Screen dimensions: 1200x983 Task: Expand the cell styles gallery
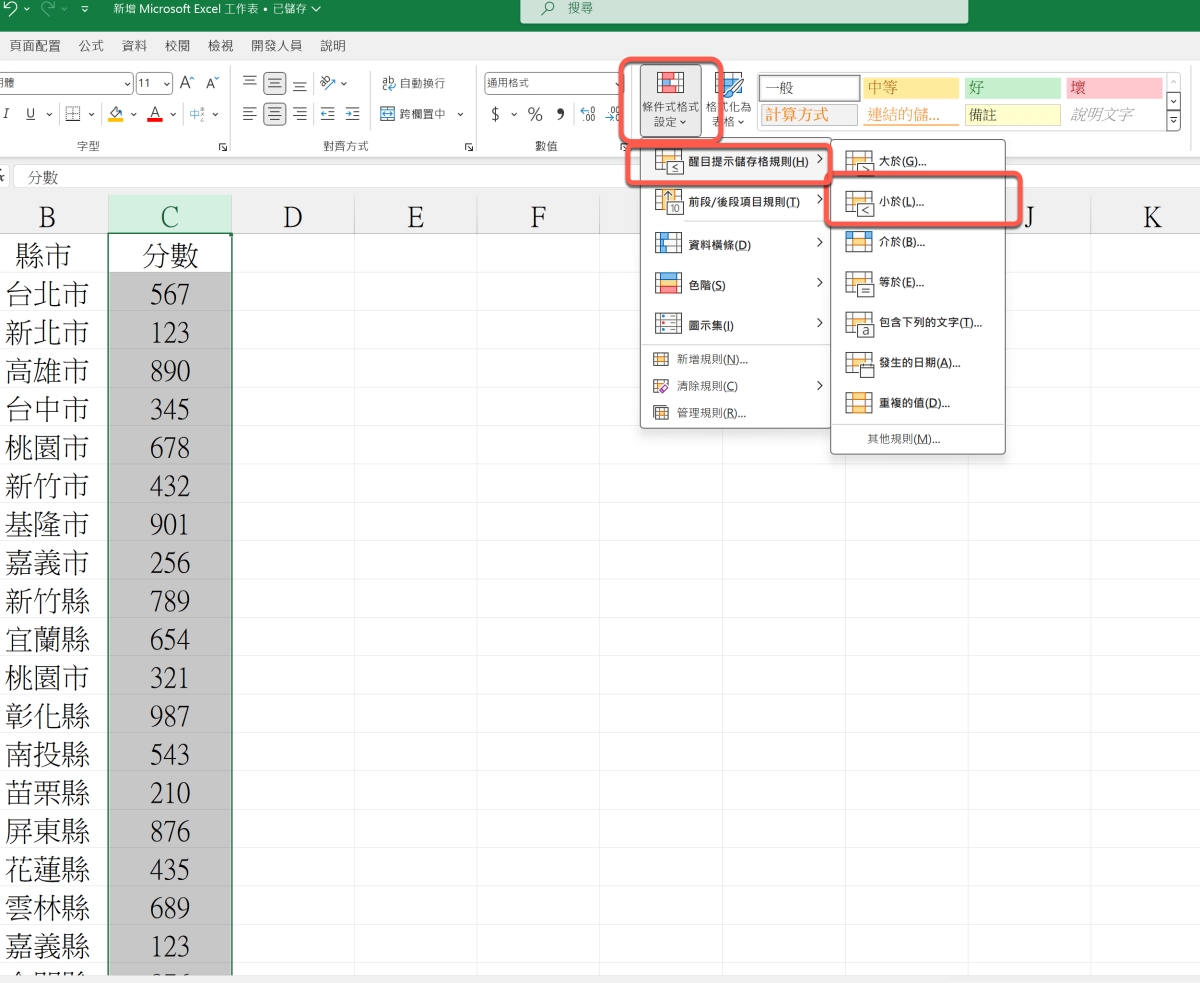pos(1174,122)
